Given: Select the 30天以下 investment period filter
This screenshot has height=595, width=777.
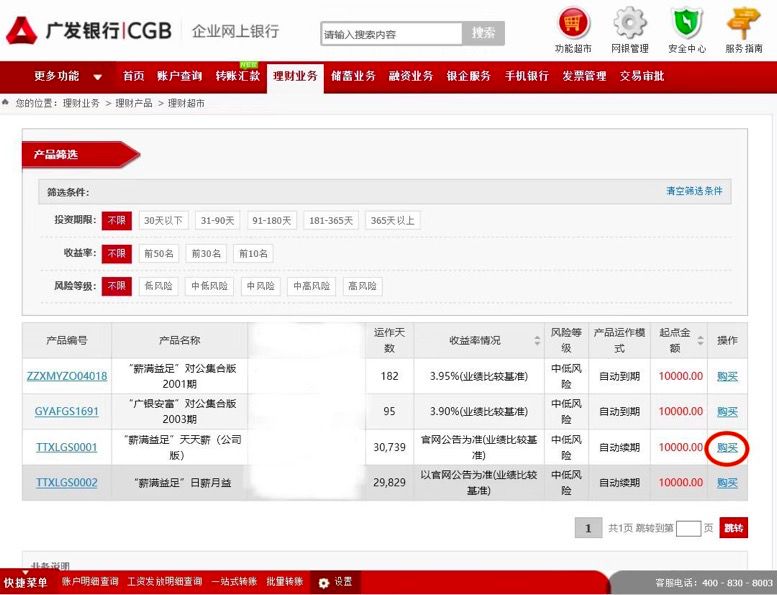Looking at the screenshot, I should [x=162, y=220].
